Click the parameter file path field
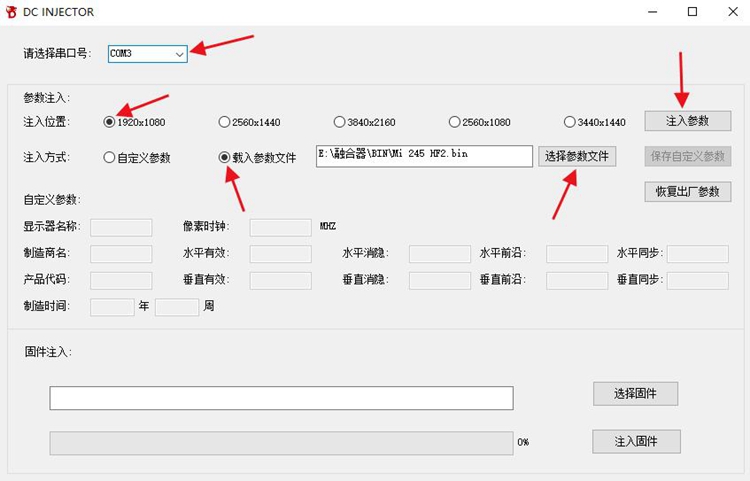750x481 pixels. (424, 156)
